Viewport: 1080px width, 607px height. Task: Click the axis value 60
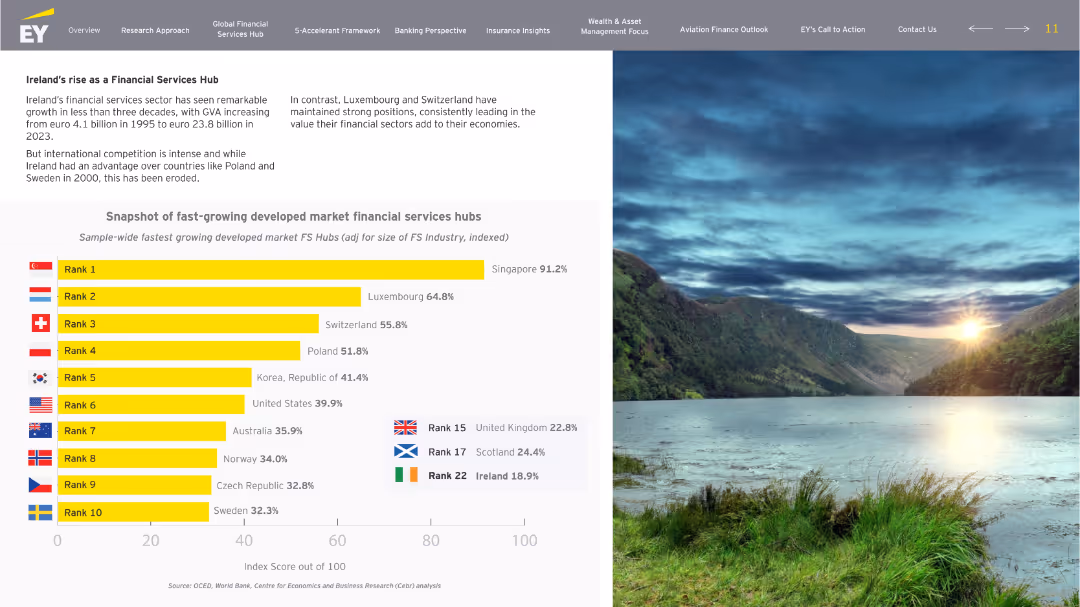(x=337, y=541)
